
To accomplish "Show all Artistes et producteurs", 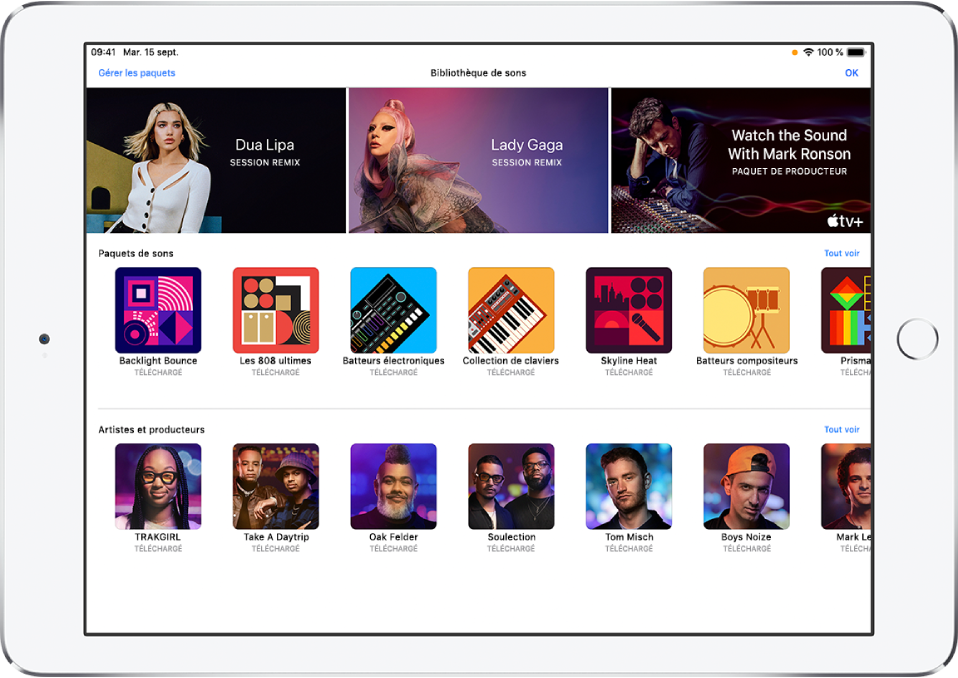I will 841,430.
